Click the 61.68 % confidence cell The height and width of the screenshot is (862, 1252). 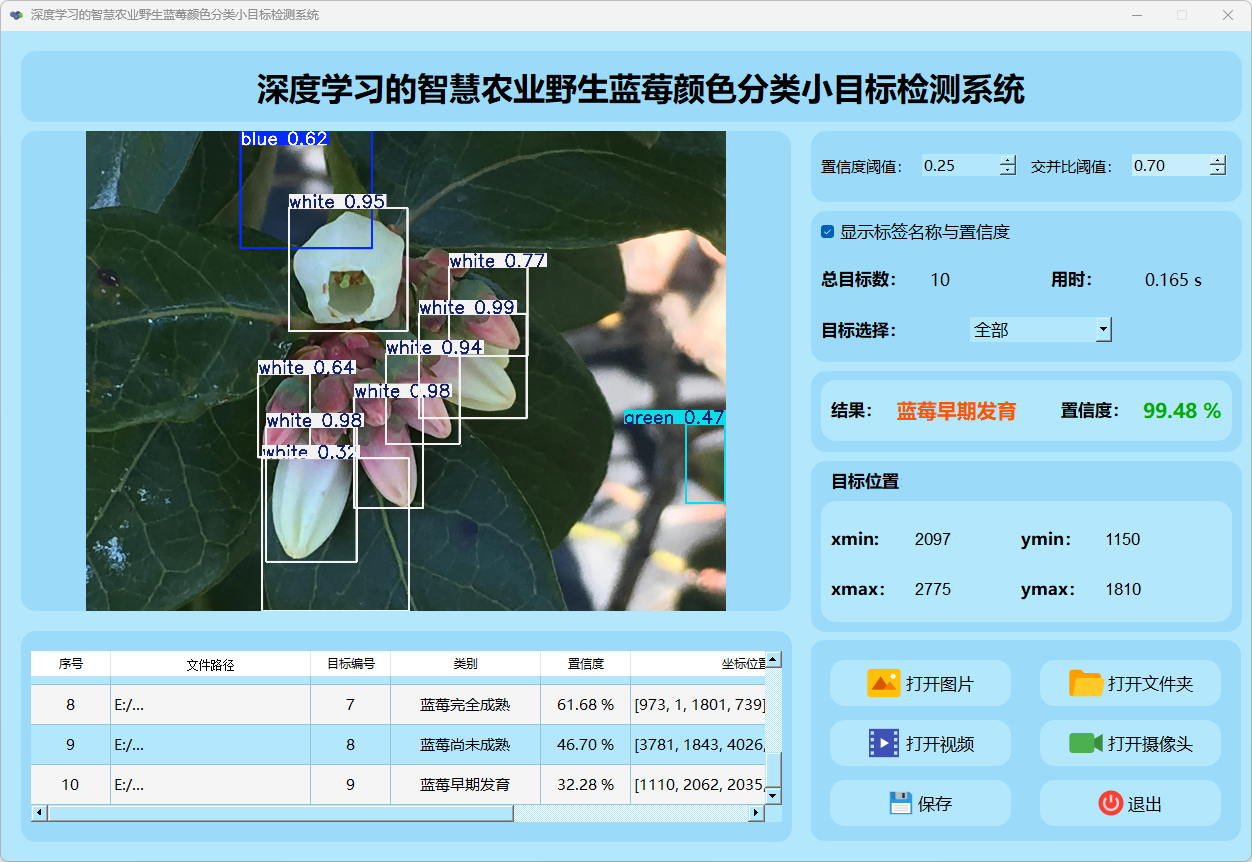[585, 705]
